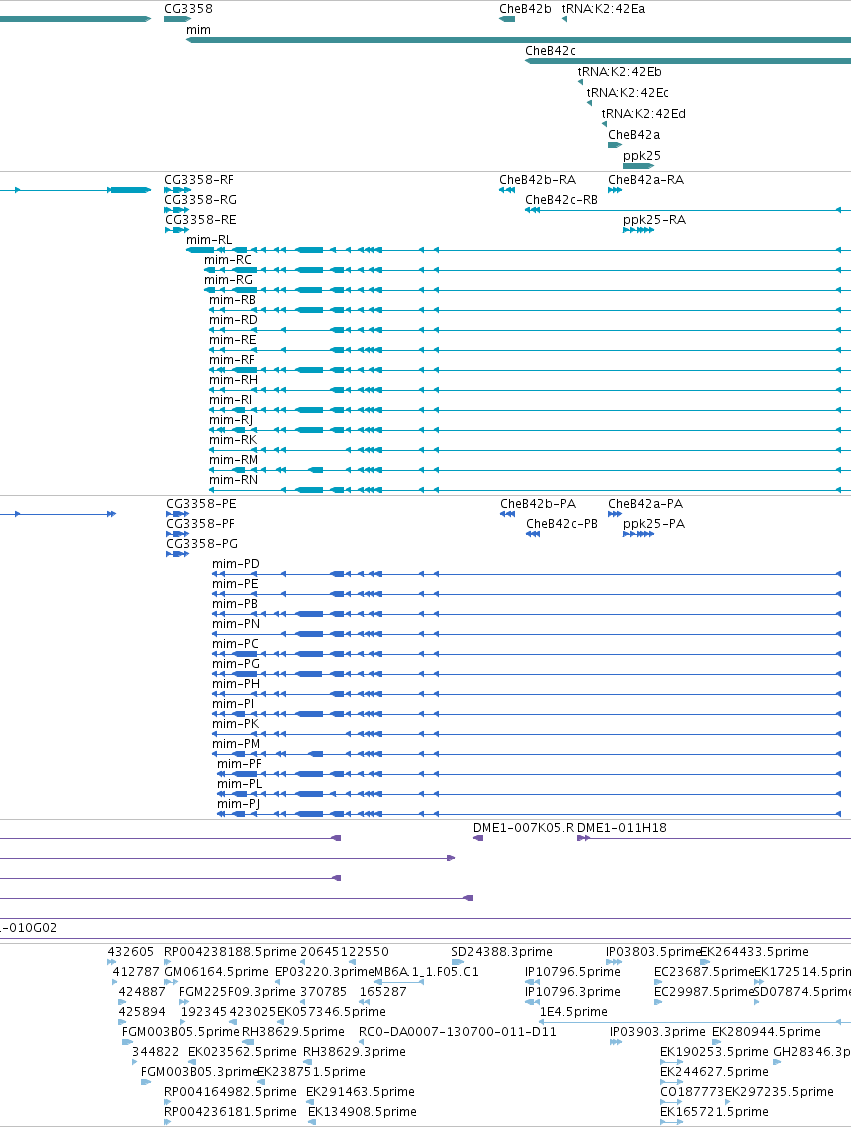Click the RC0-DA0007-130700-011-D11 label
Screen dimensions: 851x1127
(x=458, y=1031)
